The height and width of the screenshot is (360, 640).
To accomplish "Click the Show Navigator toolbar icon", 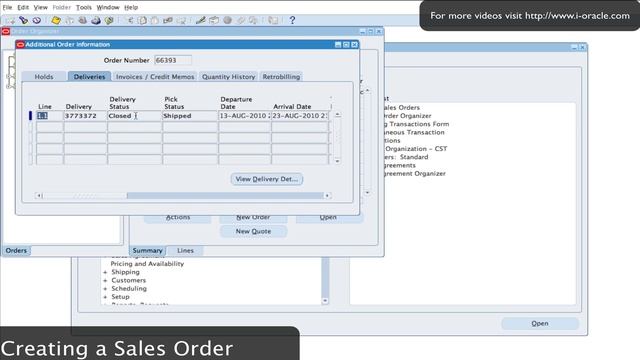I will pyautogui.click(x=36, y=20).
